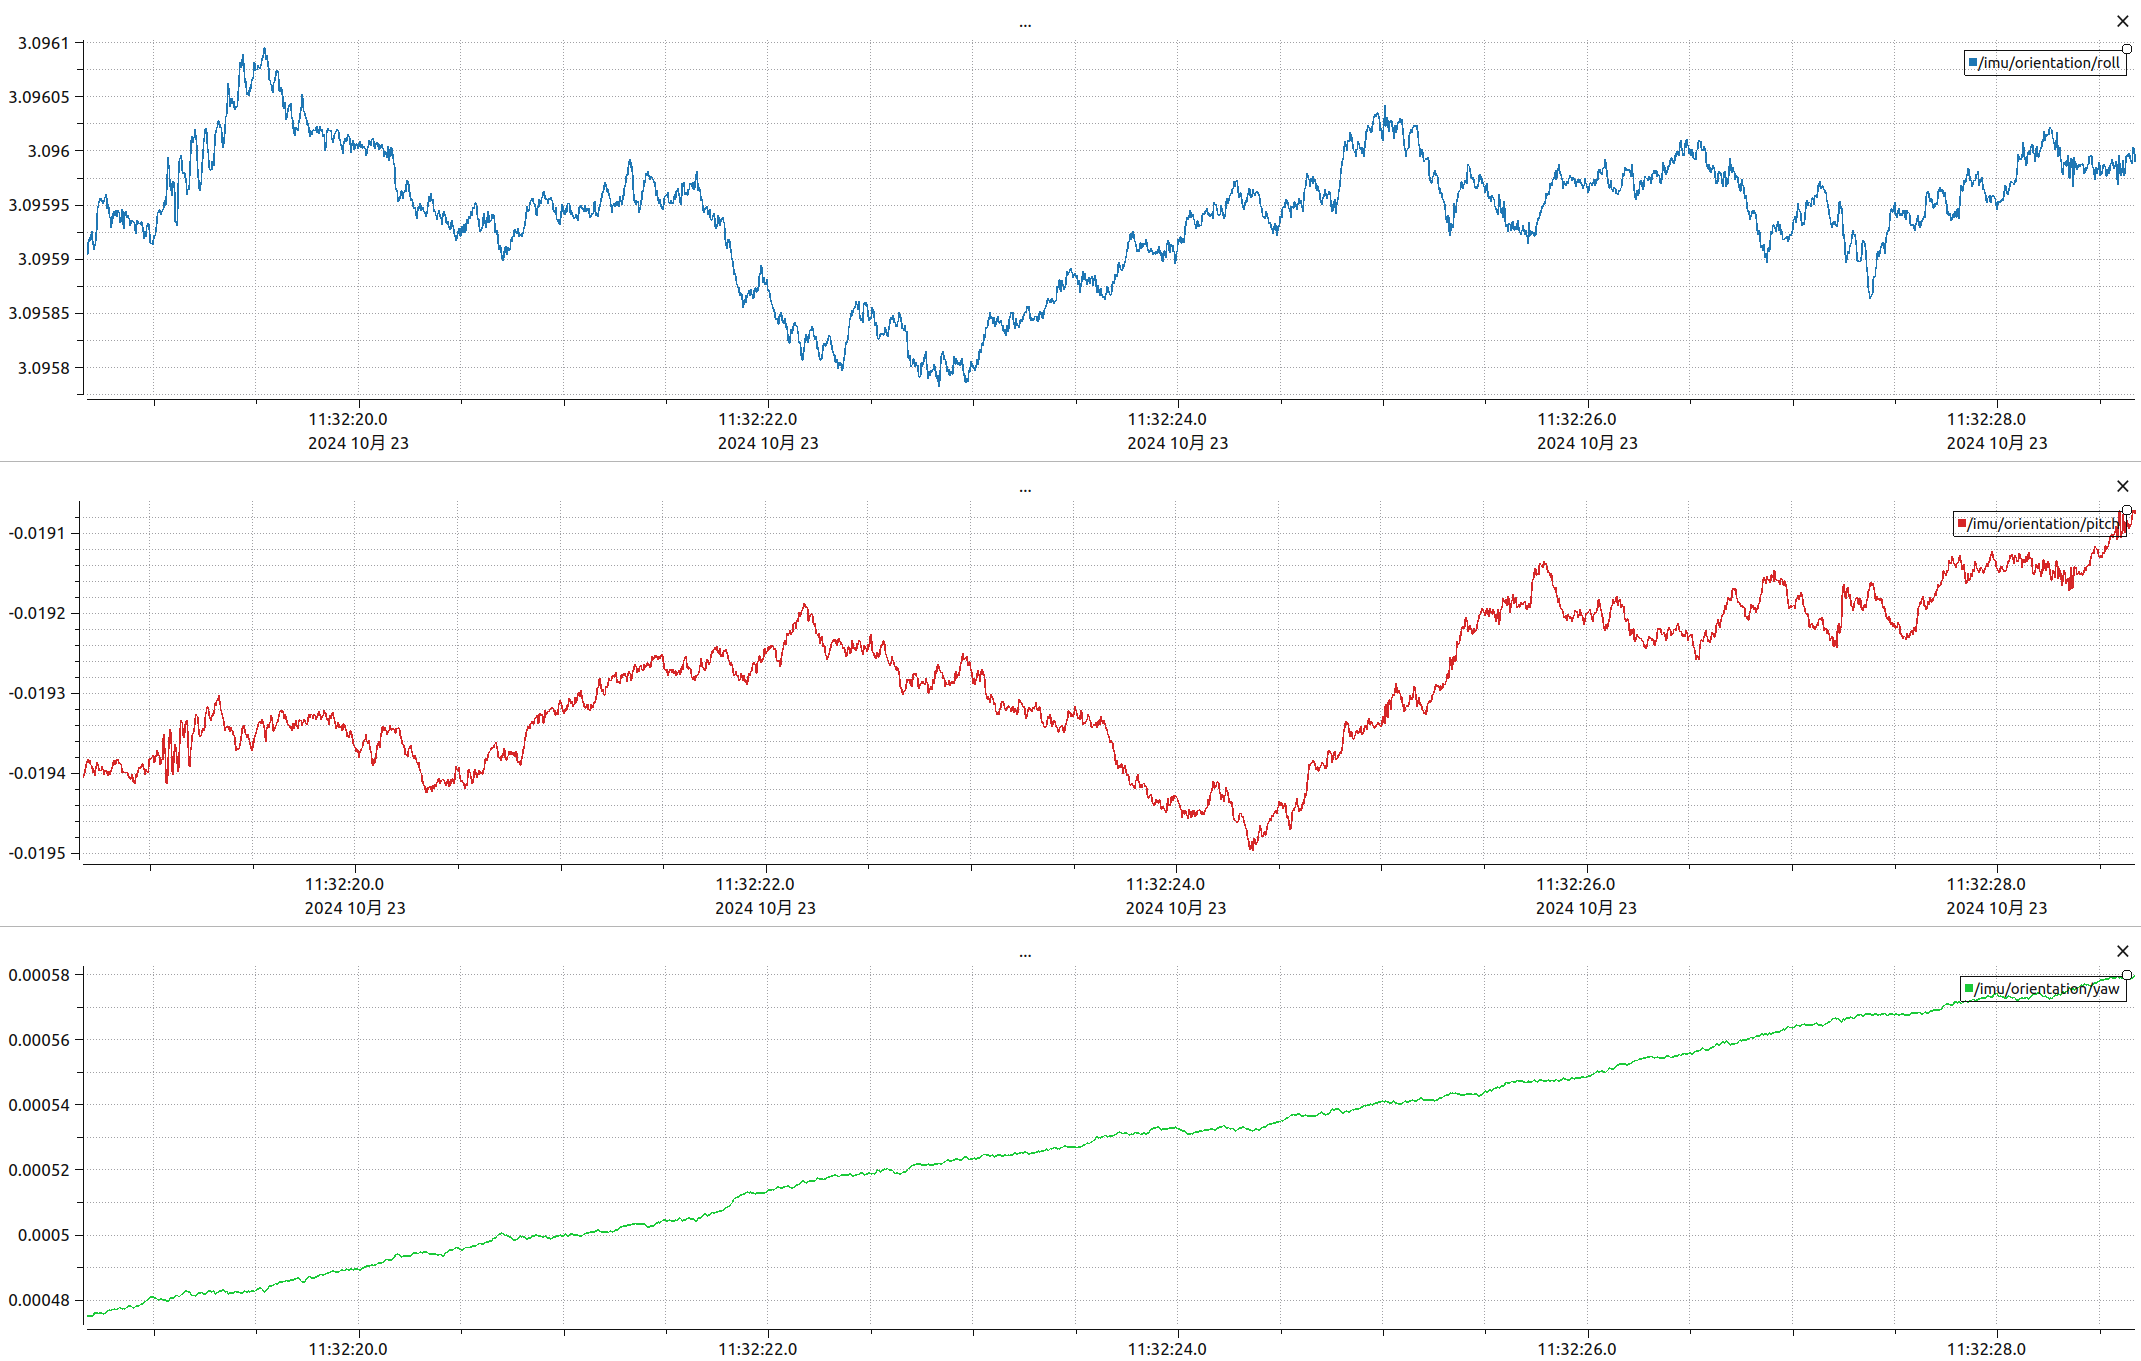
Task: Click the 0.0005 y-axis label on yaw plot
Action: [x=44, y=1235]
